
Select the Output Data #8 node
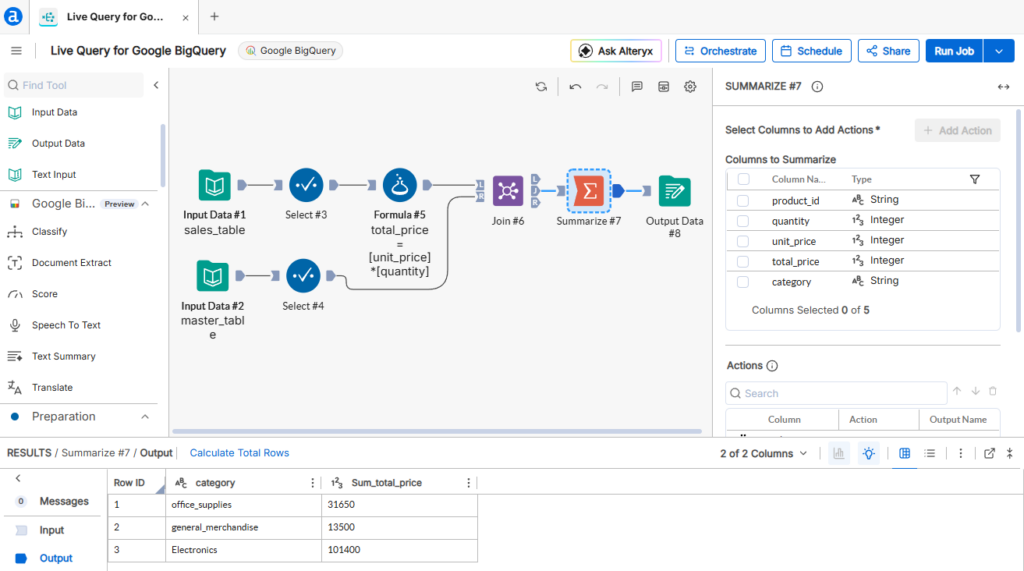pos(674,191)
